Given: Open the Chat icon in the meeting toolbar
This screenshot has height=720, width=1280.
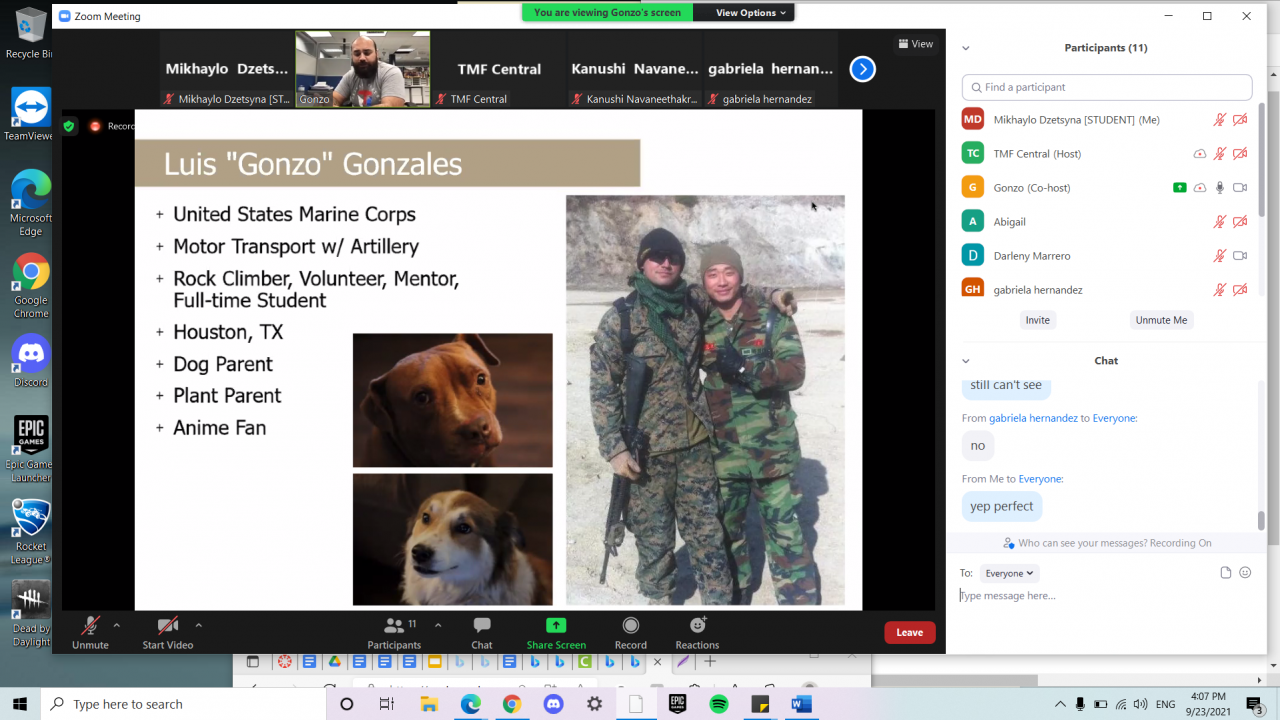Looking at the screenshot, I should (482, 626).
